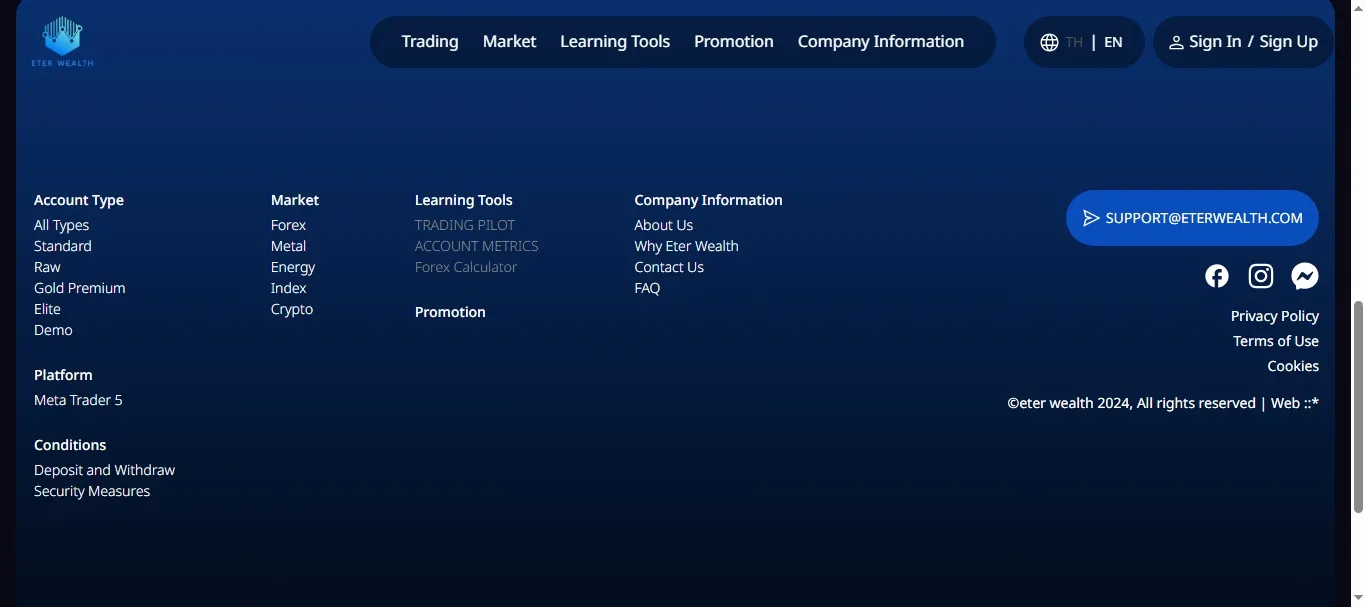
Task: Click the footer Promotion heading
Action: (450, 312)
